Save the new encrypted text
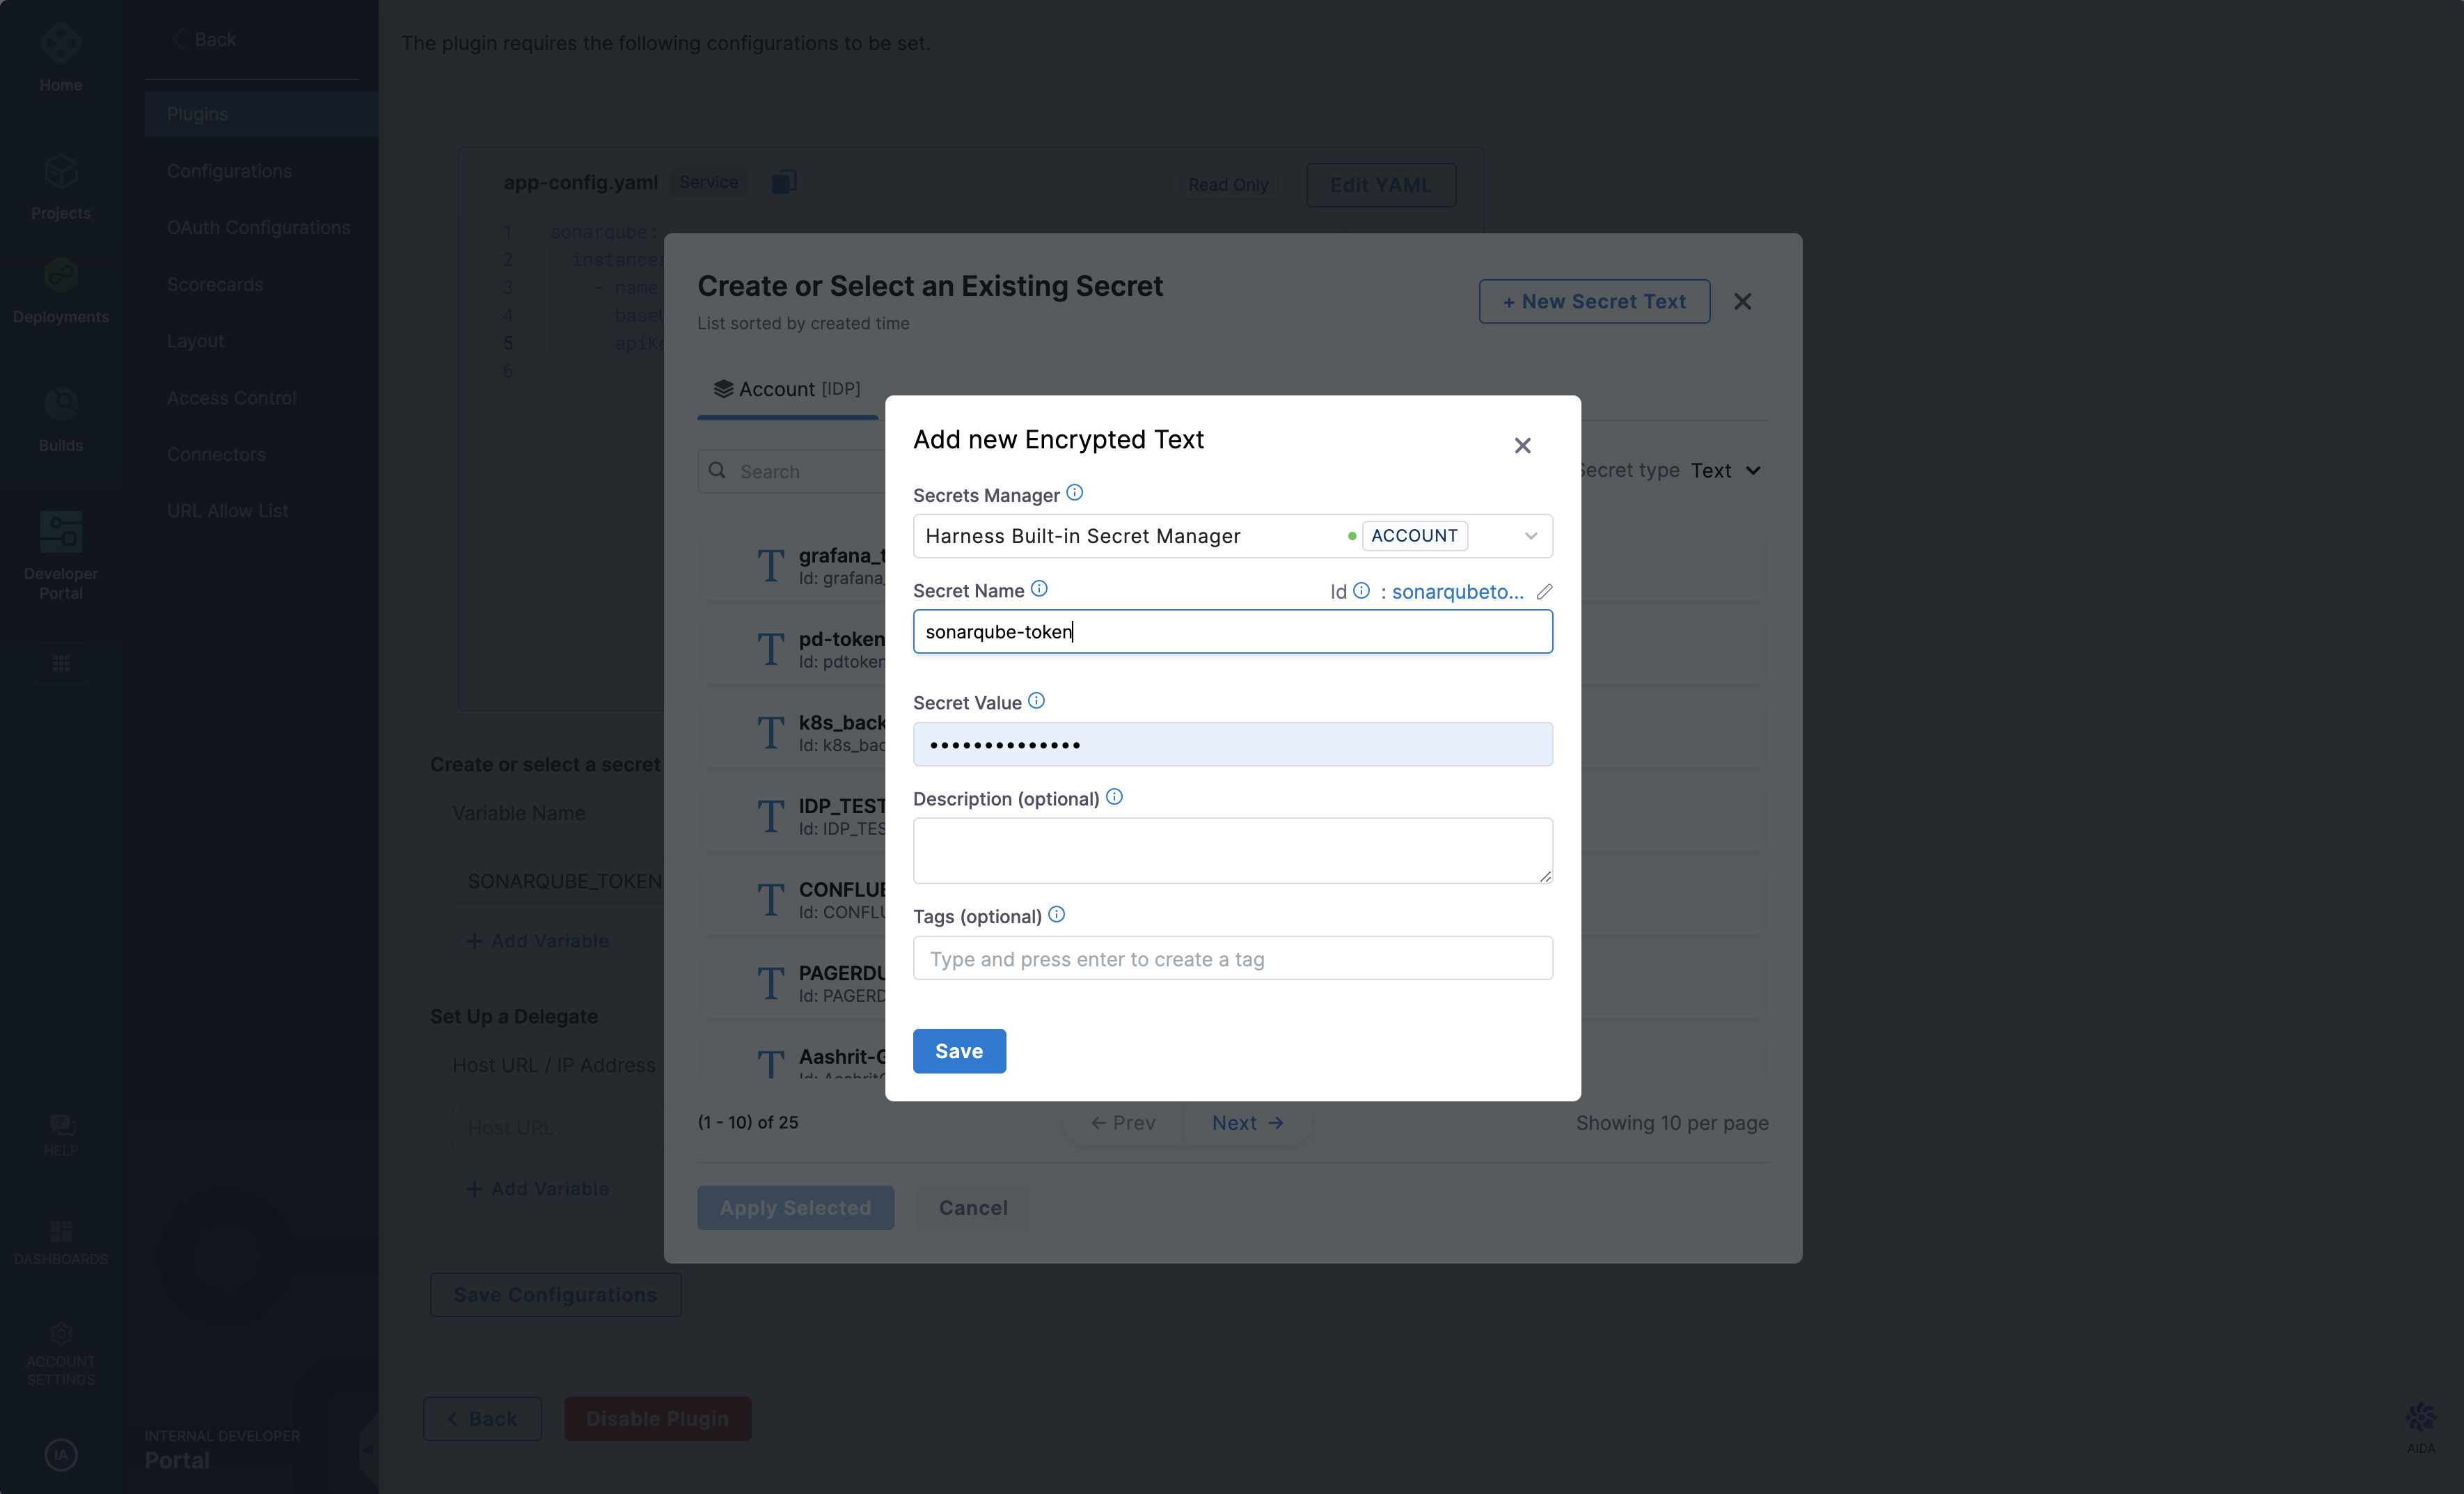Image resolution: width=2464 pixels, height=1494 pixels. (958, 1051)
